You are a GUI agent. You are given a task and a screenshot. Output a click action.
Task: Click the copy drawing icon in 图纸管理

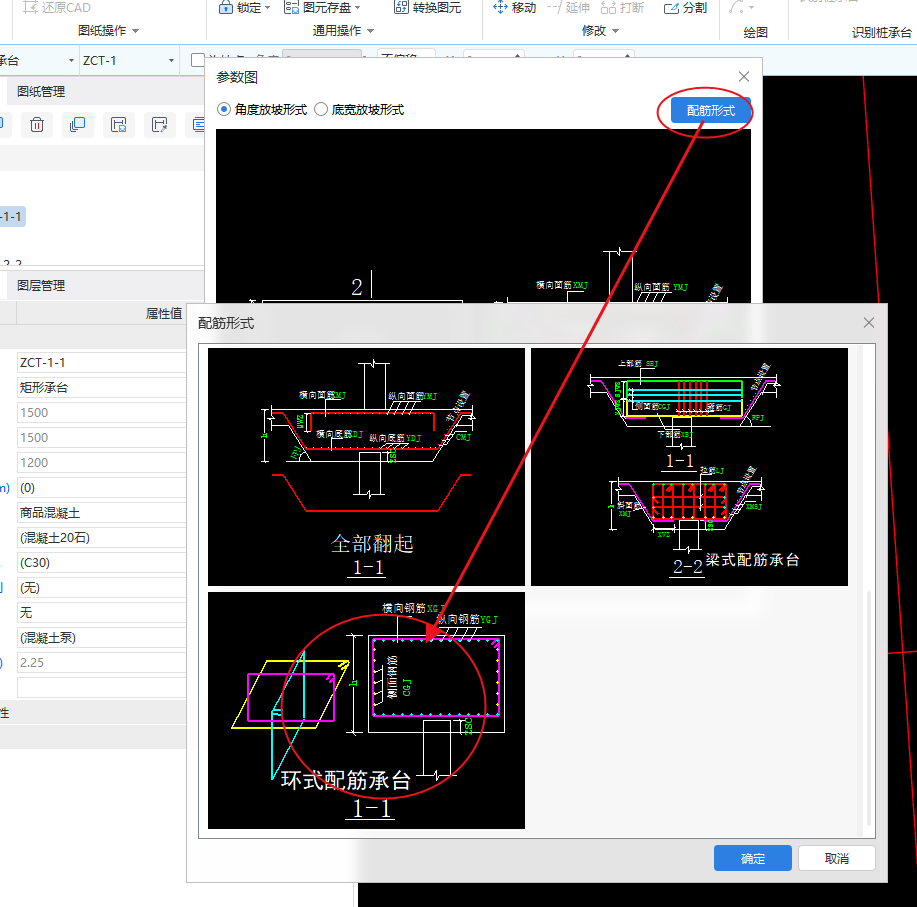78,125
